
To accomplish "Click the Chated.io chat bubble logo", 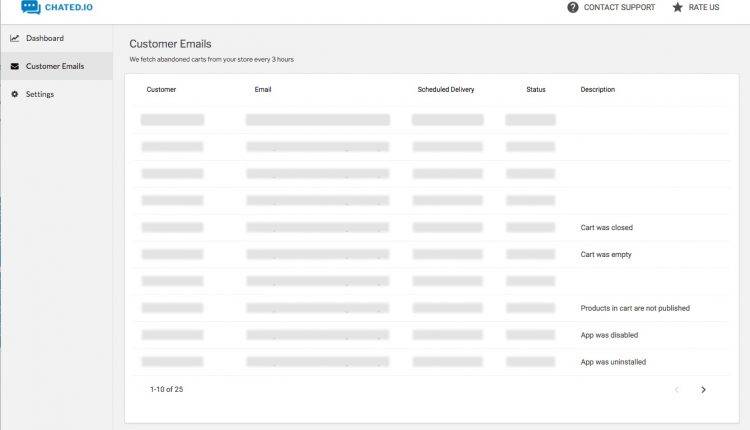I will 30,8.
